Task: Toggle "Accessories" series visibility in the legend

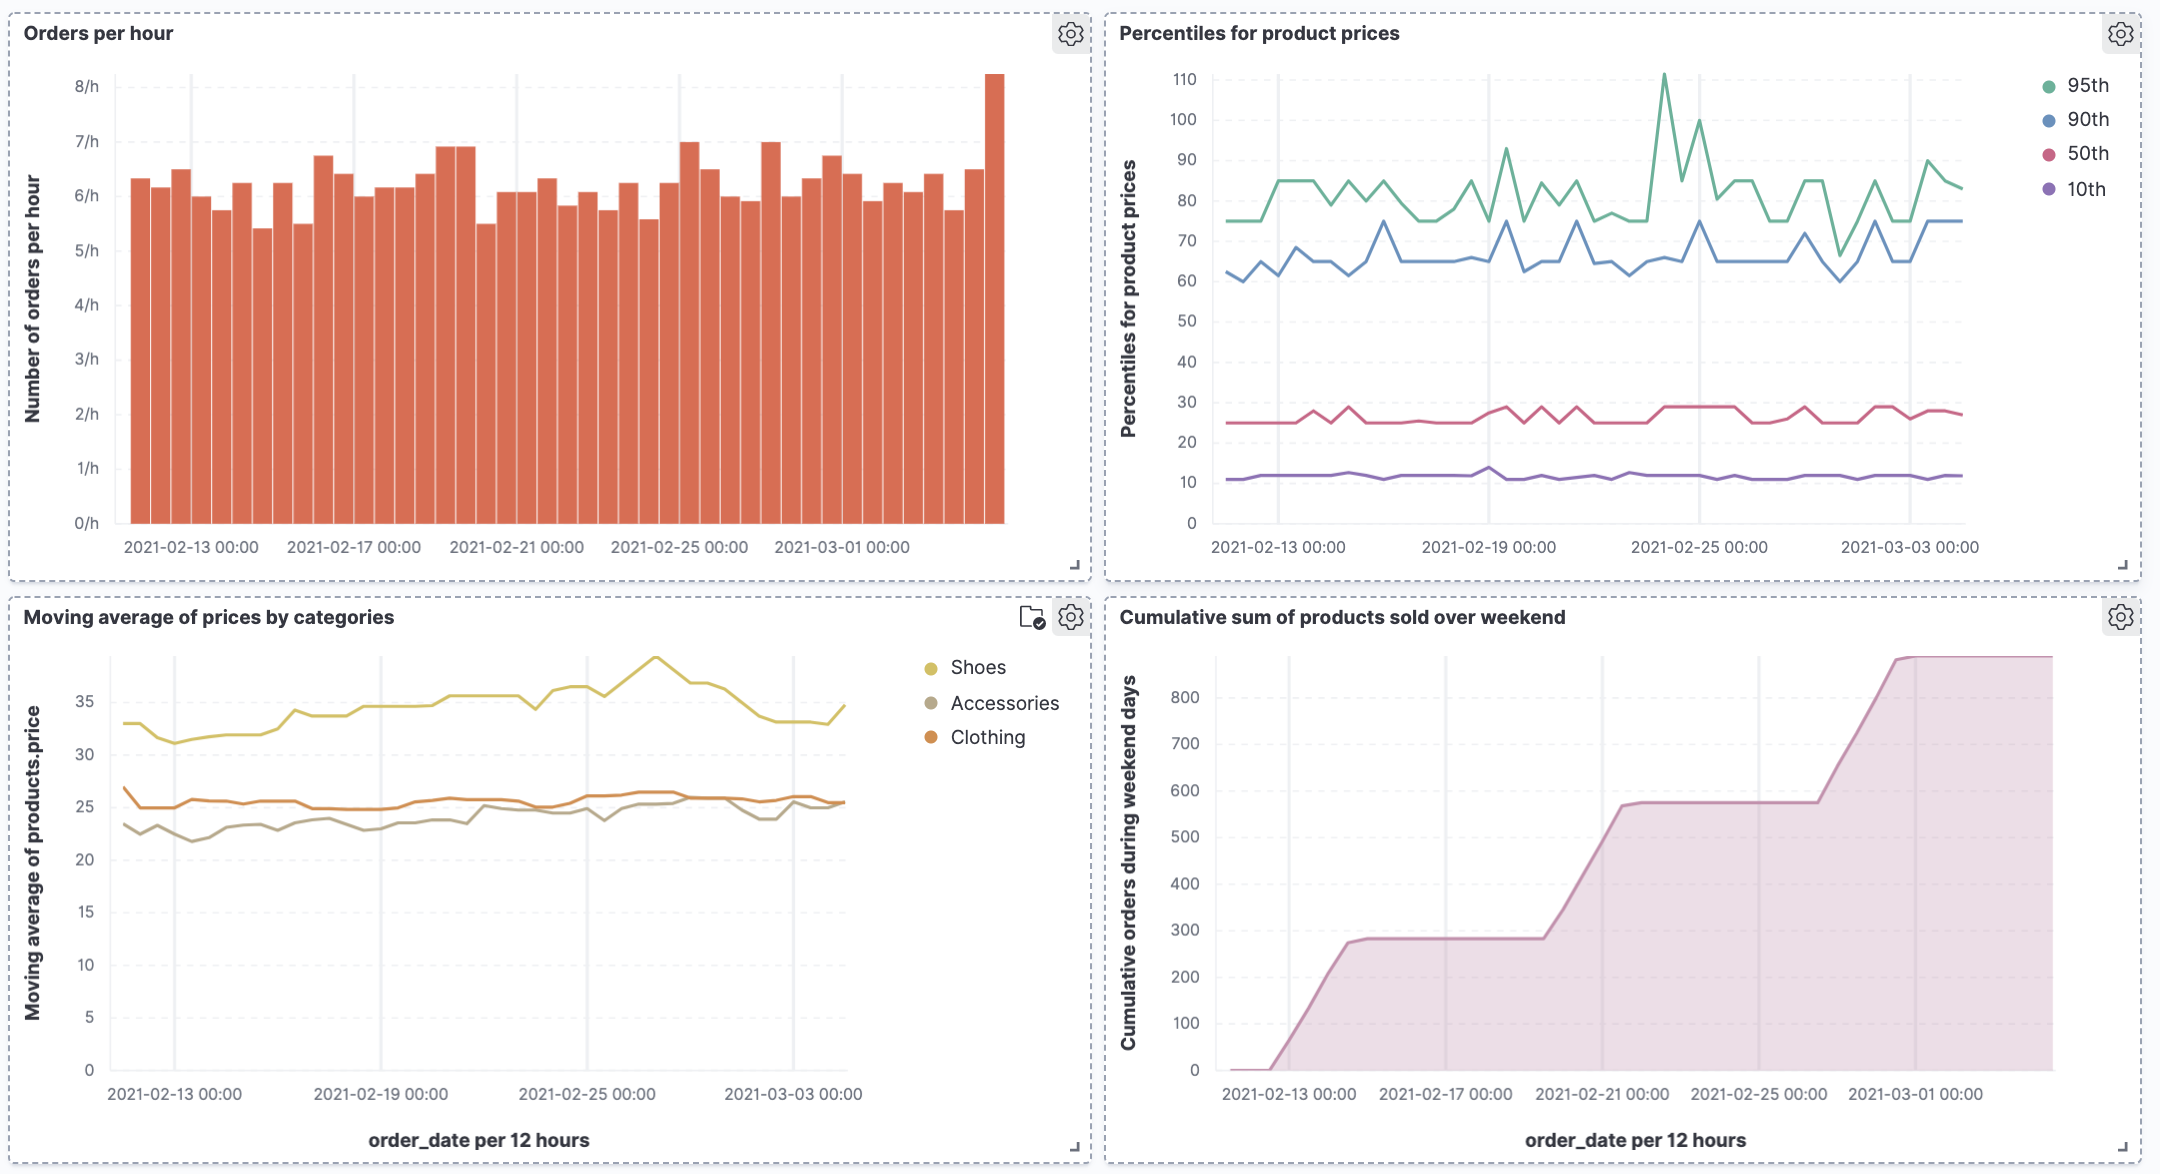Action: [x=1004, y=703]
